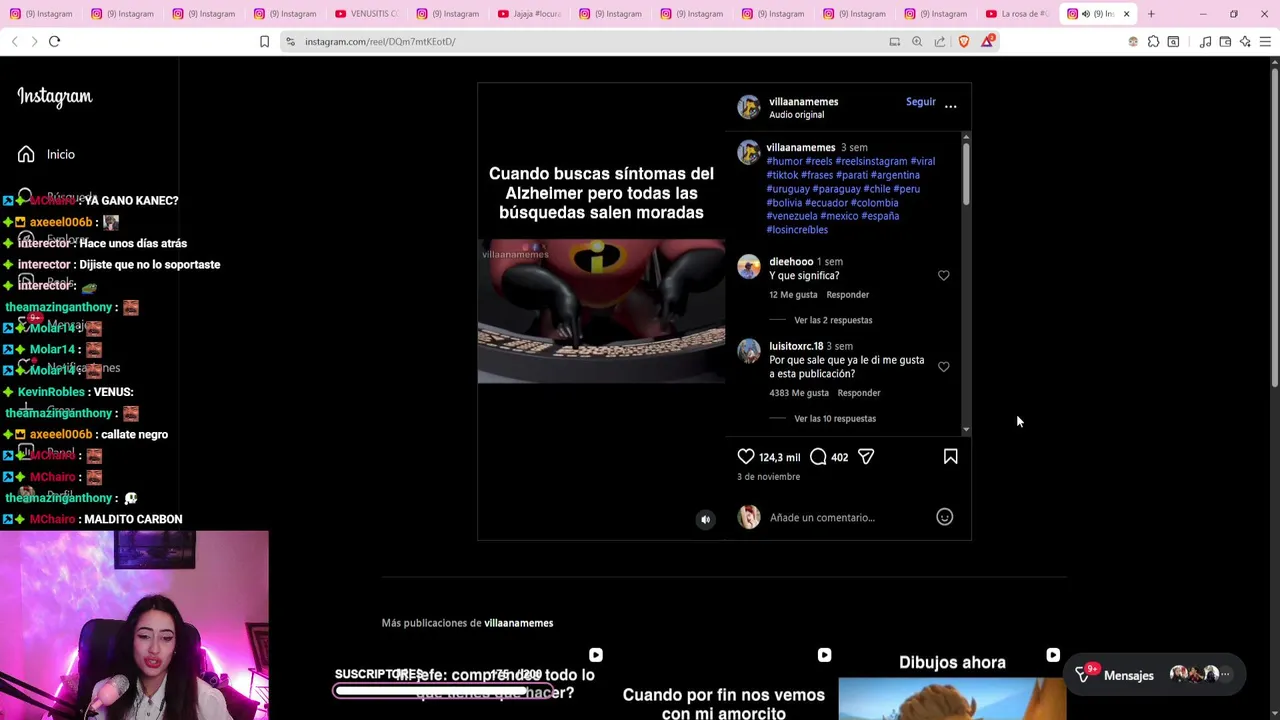Open the #humor hashtag

coord(784,161)
